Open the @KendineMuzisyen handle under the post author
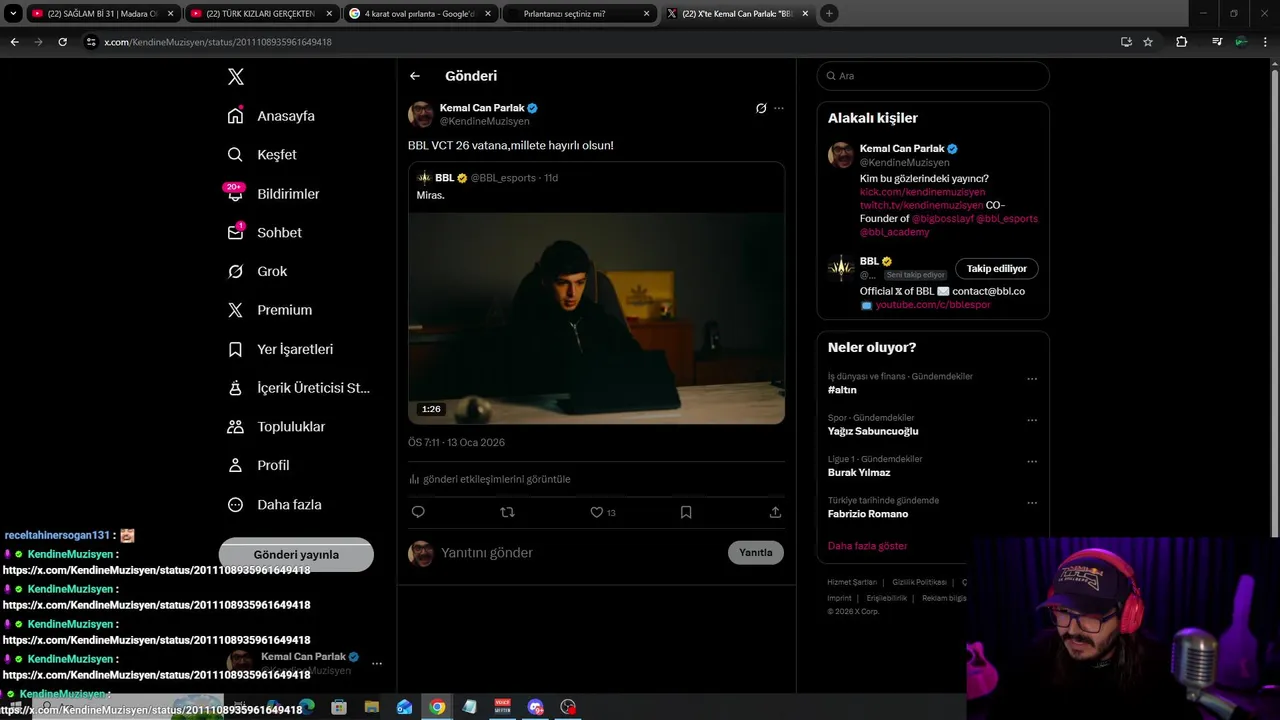The image size is (1280, 720). coord(485,121)
